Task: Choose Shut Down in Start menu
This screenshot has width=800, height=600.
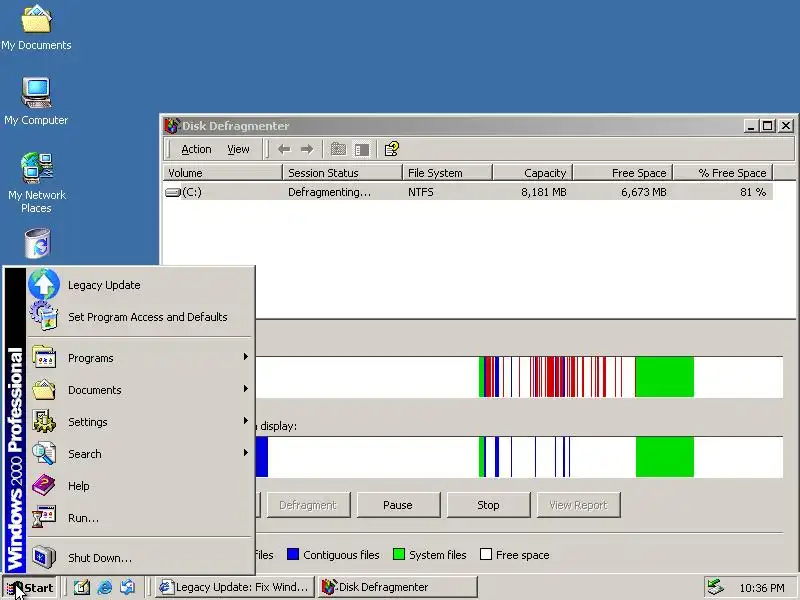Action: click(140, 558)
